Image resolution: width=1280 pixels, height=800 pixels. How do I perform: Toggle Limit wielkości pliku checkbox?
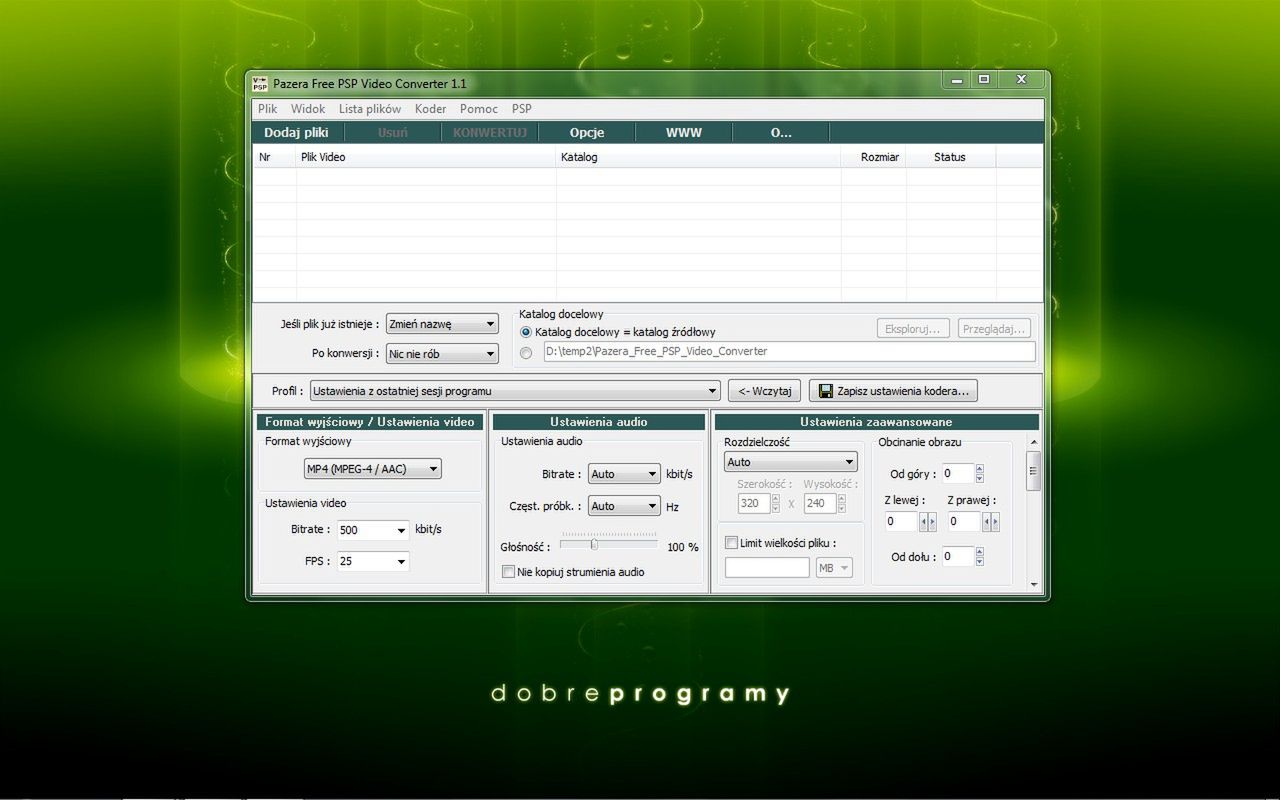(x=731, y=543)
